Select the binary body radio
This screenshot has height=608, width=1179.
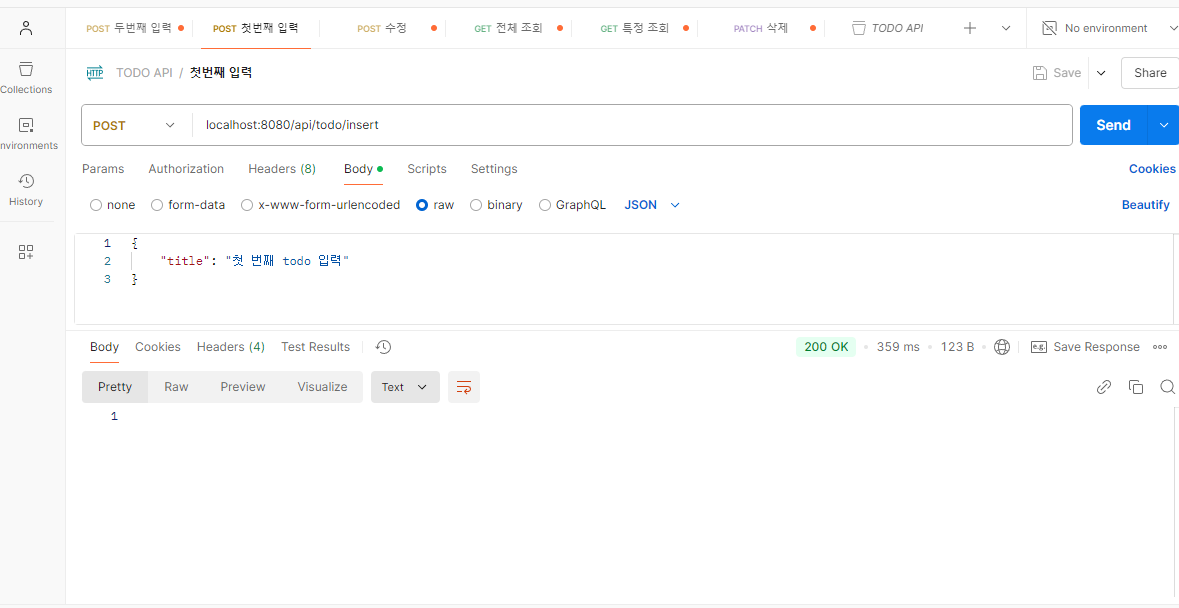pos(476,205)
